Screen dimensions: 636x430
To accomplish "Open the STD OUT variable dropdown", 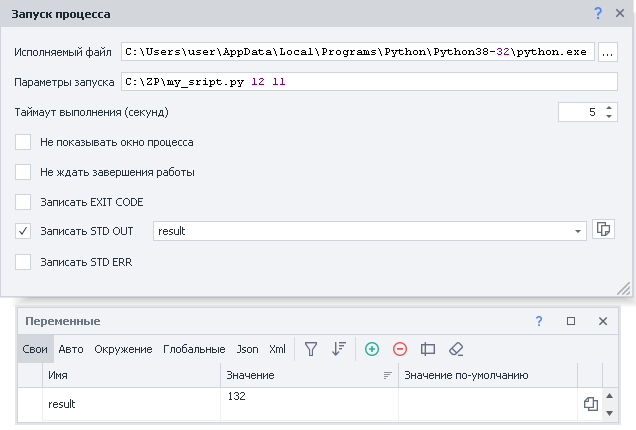I will 578,231.
